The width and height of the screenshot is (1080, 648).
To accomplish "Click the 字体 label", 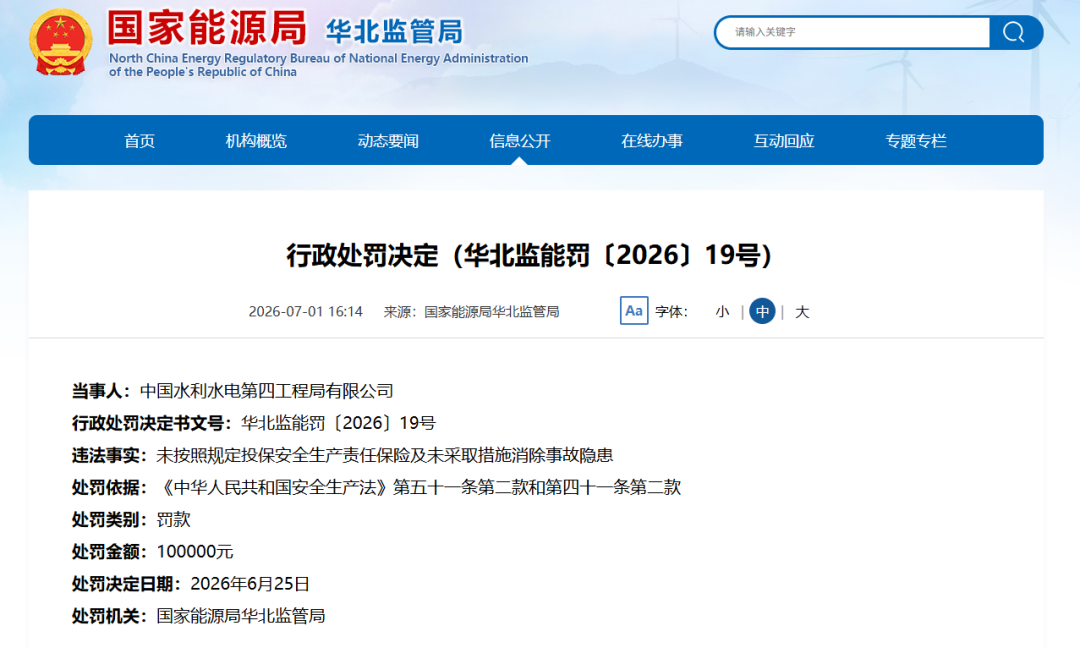I will [x=671, y=312].
